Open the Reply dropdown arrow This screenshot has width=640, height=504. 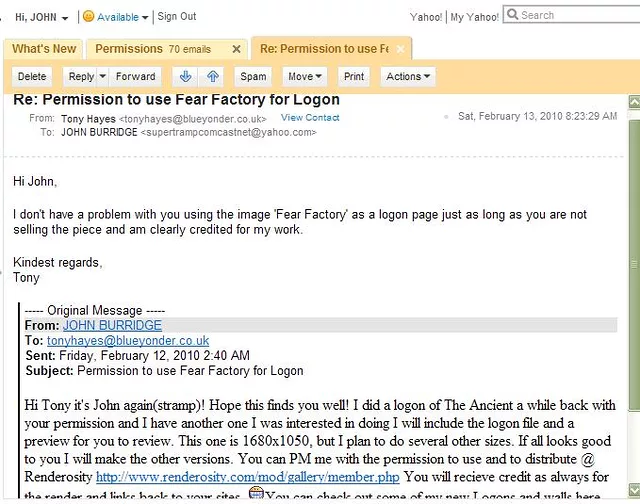point(102,76)
